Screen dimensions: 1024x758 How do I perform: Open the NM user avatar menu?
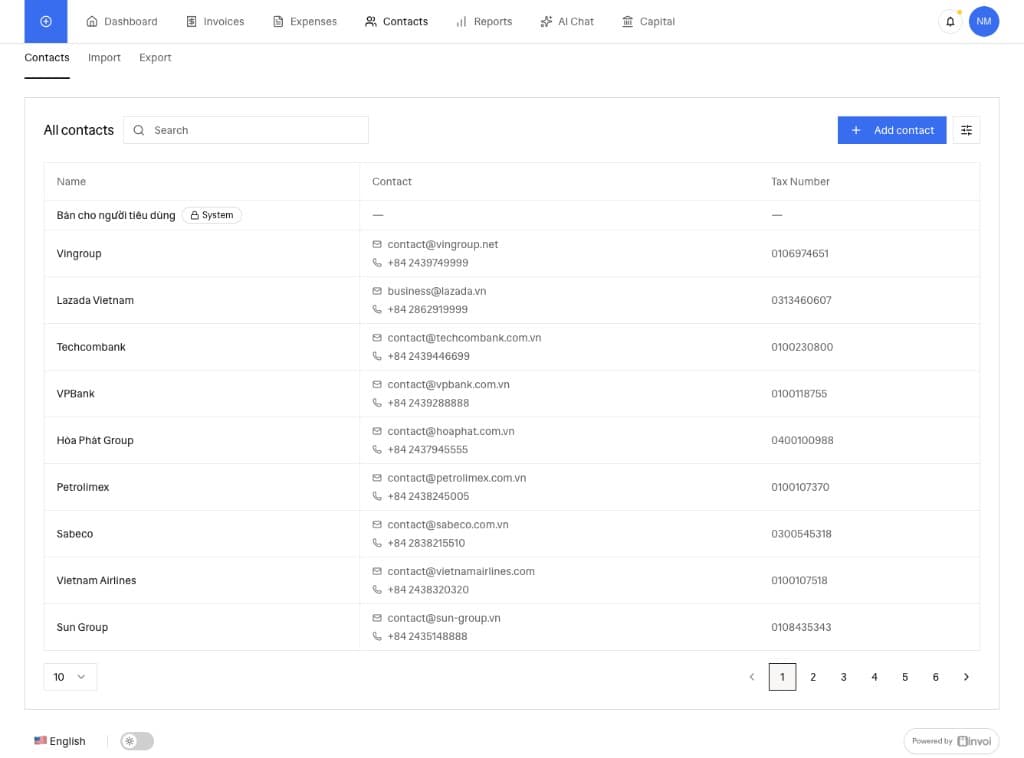point(984,22)
